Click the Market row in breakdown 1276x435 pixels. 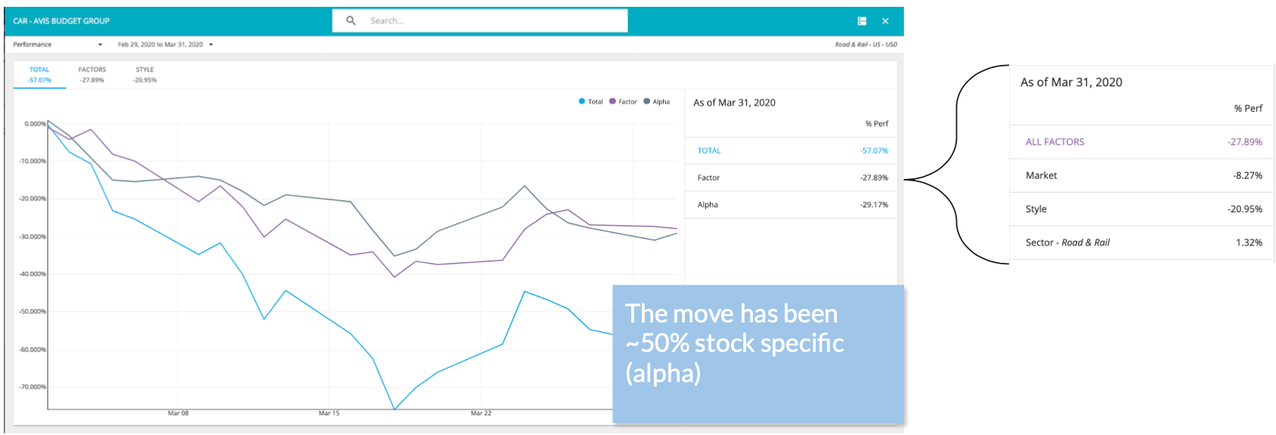pos(1142,176)
